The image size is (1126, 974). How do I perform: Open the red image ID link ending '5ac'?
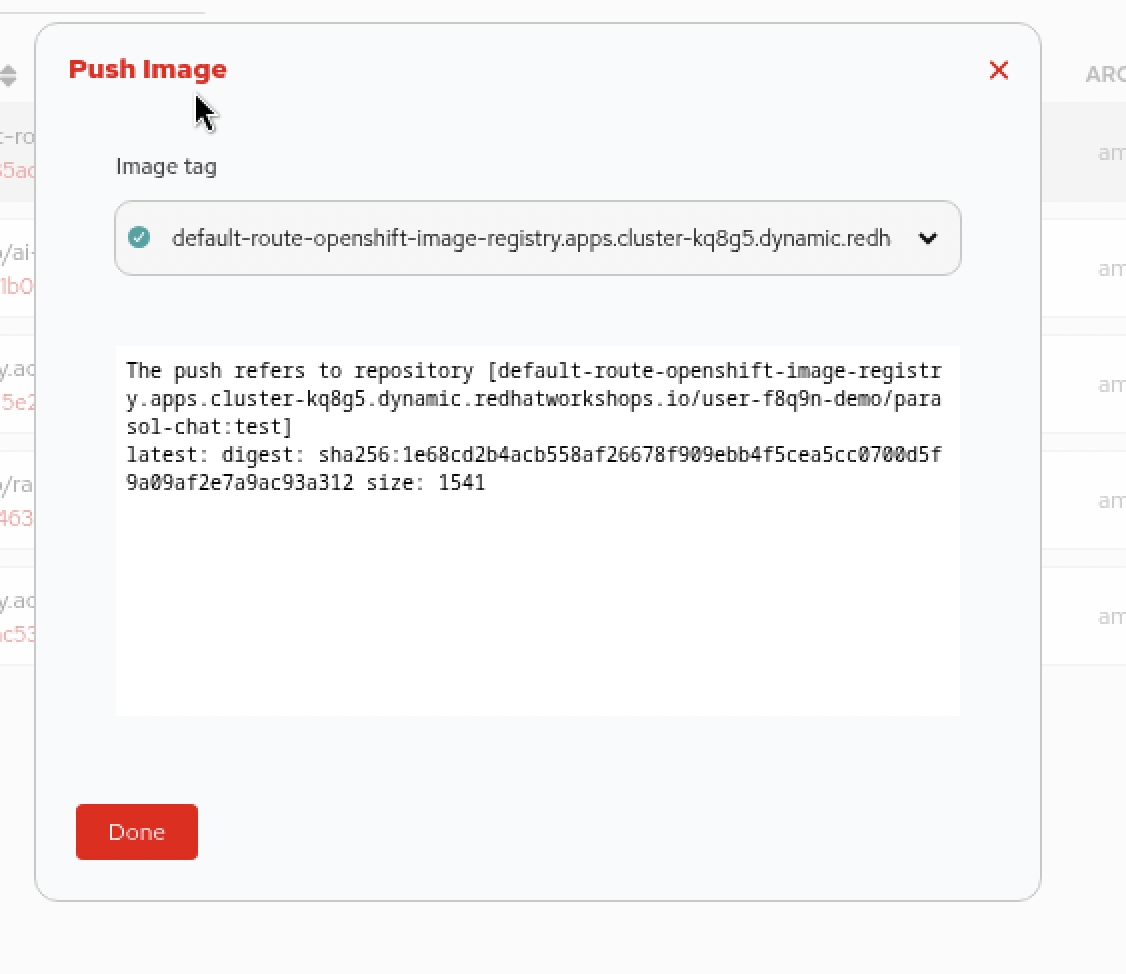17,170
